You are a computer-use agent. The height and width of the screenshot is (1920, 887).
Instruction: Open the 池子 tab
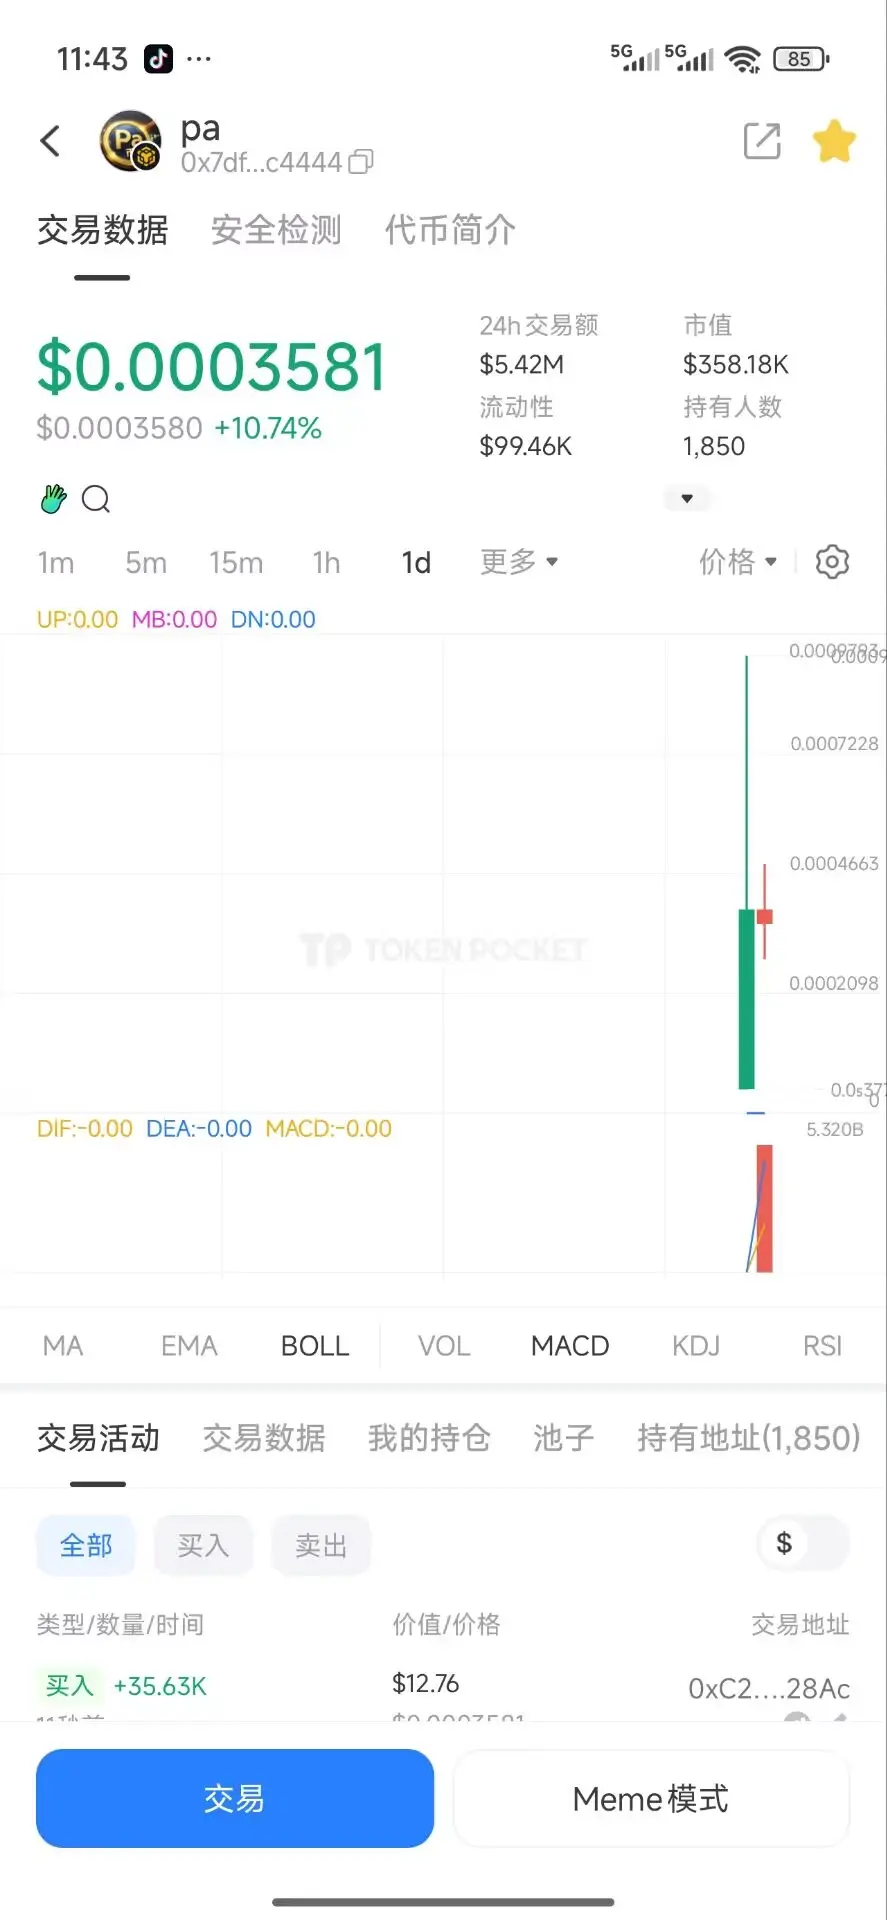pyautogui.click(x=563, y=1438)
